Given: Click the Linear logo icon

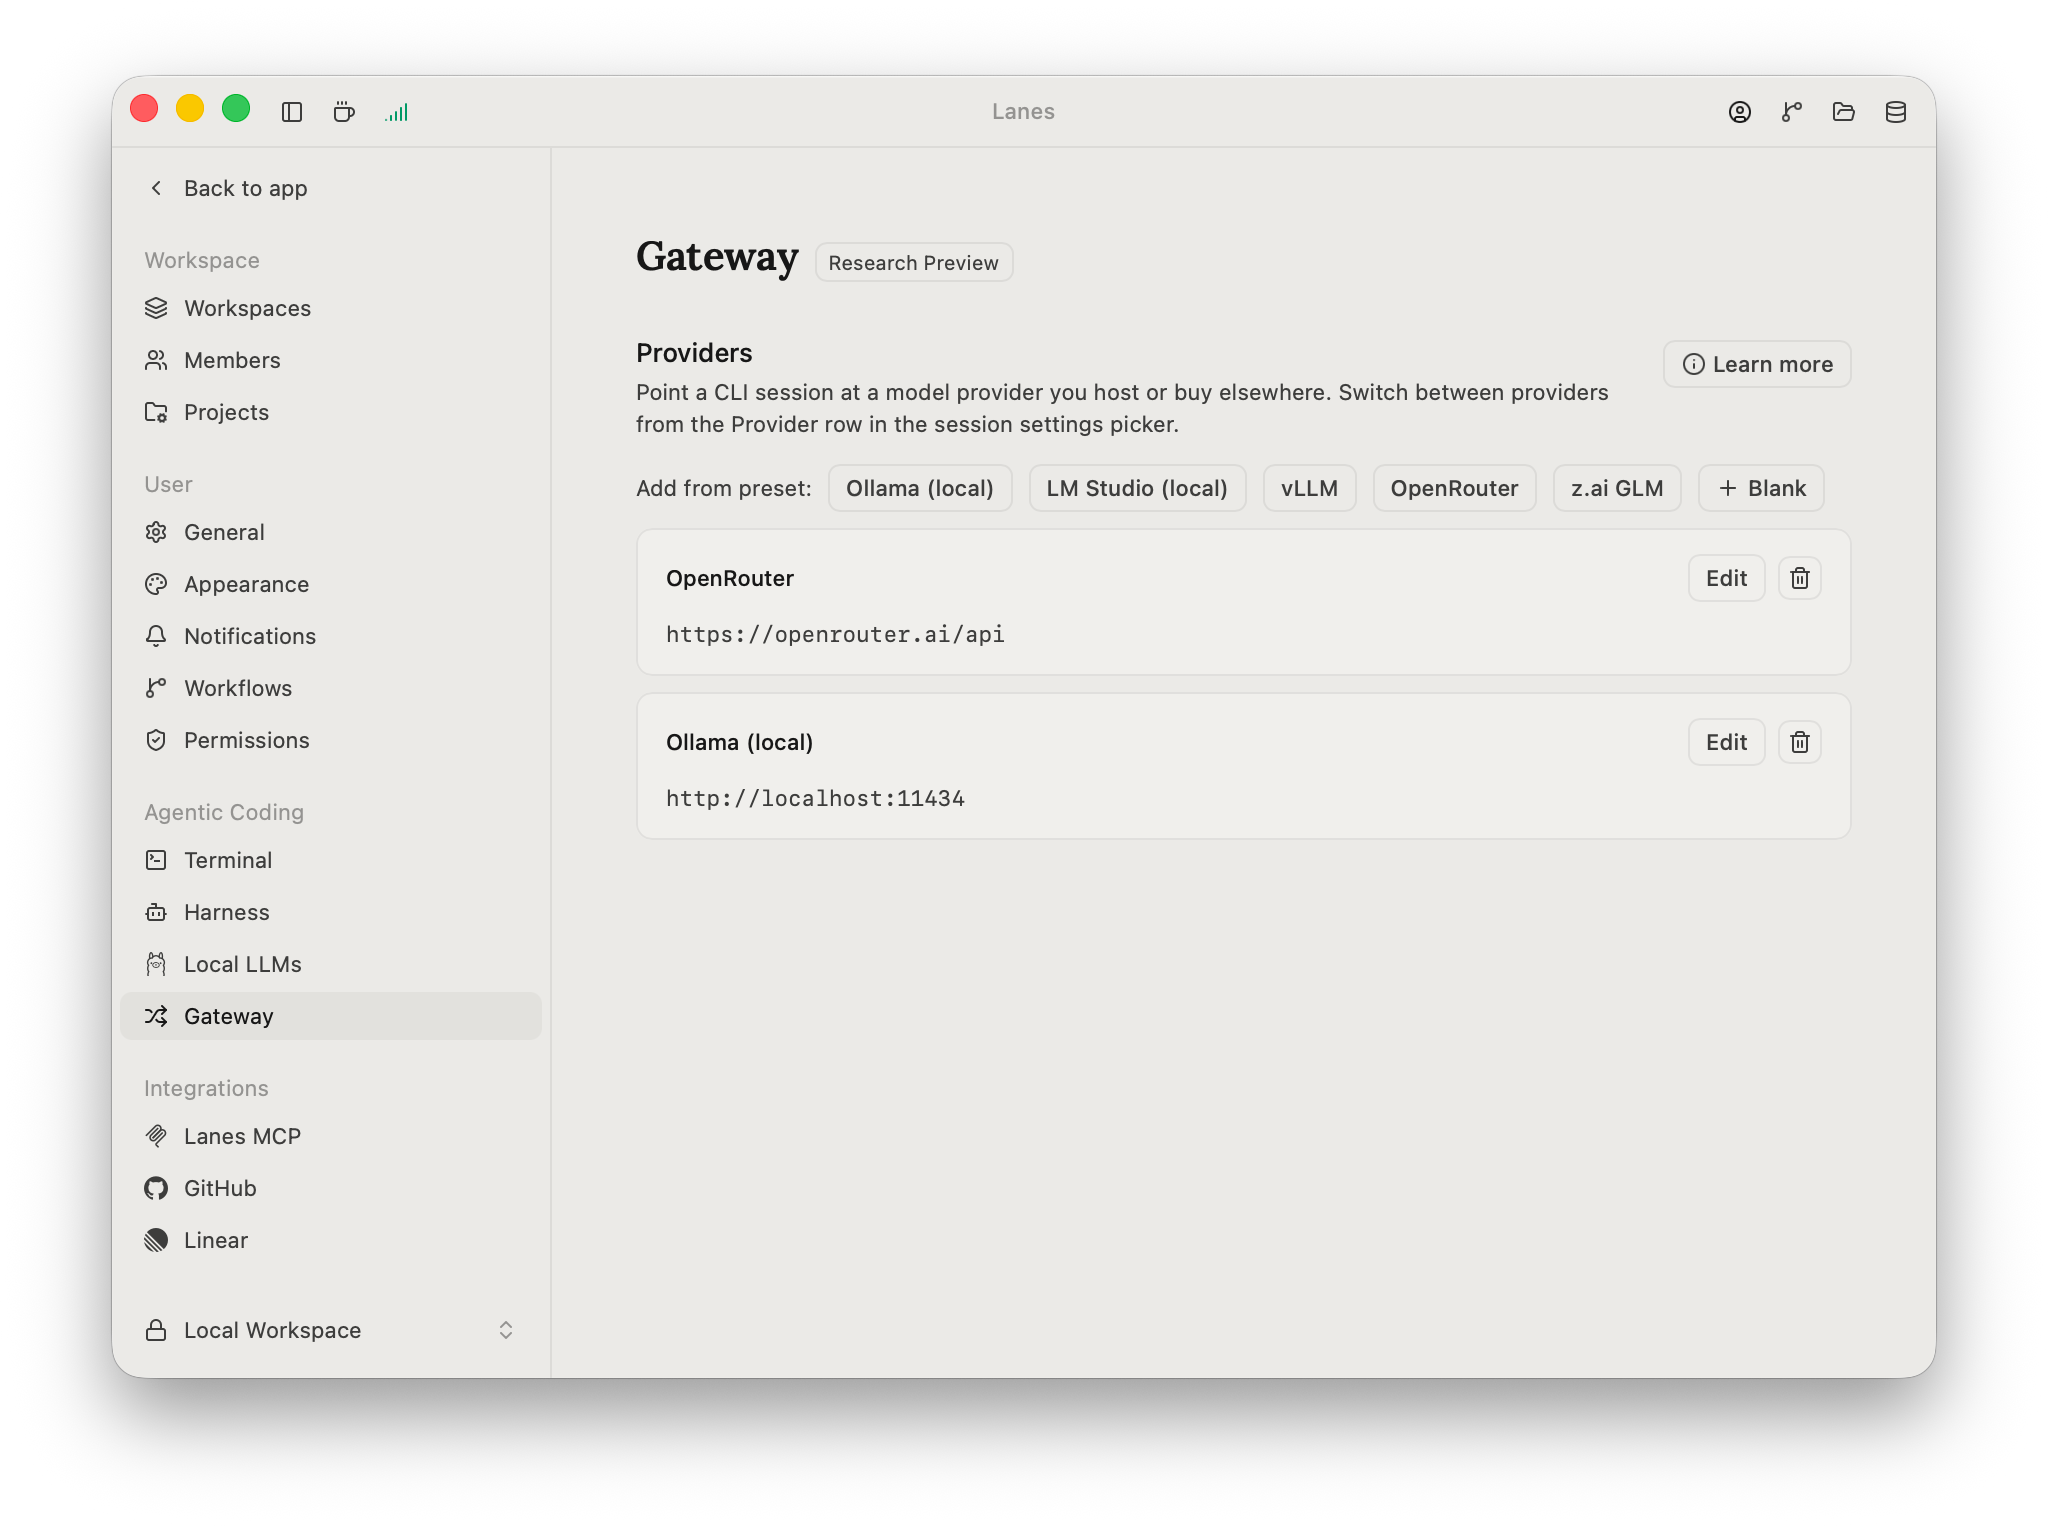Looking at the screenshot, I should click(x=156, y=1240).
